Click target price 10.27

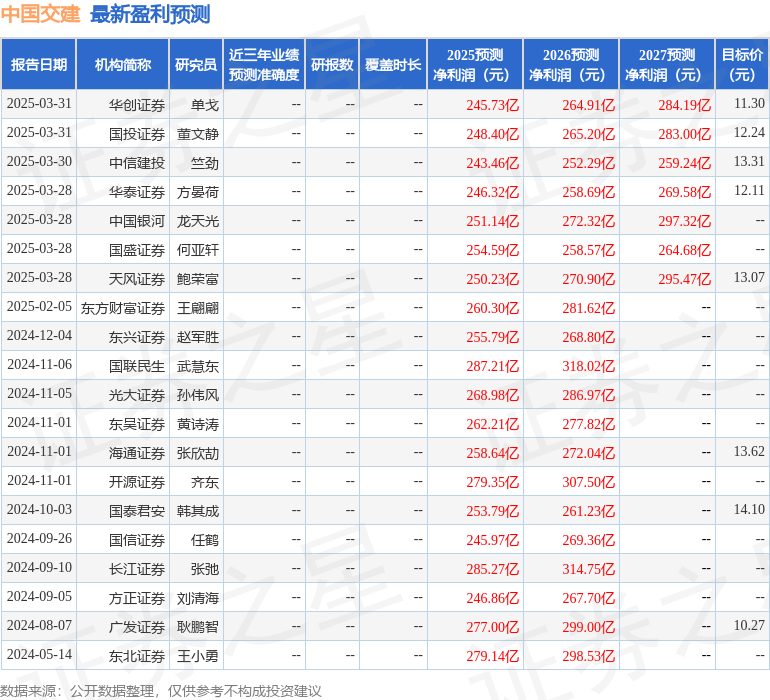pyautogui.click(x=749, y=625)
